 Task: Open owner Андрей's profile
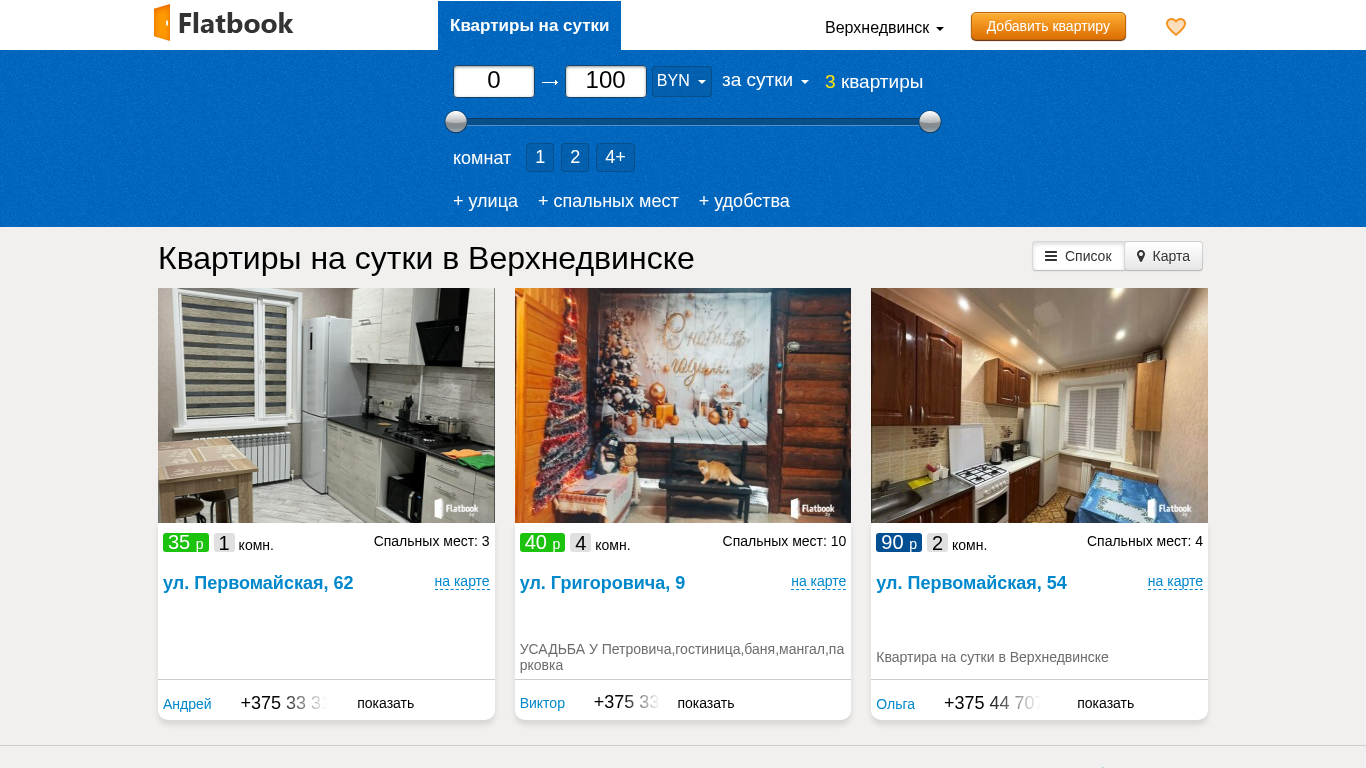[187, 704]
